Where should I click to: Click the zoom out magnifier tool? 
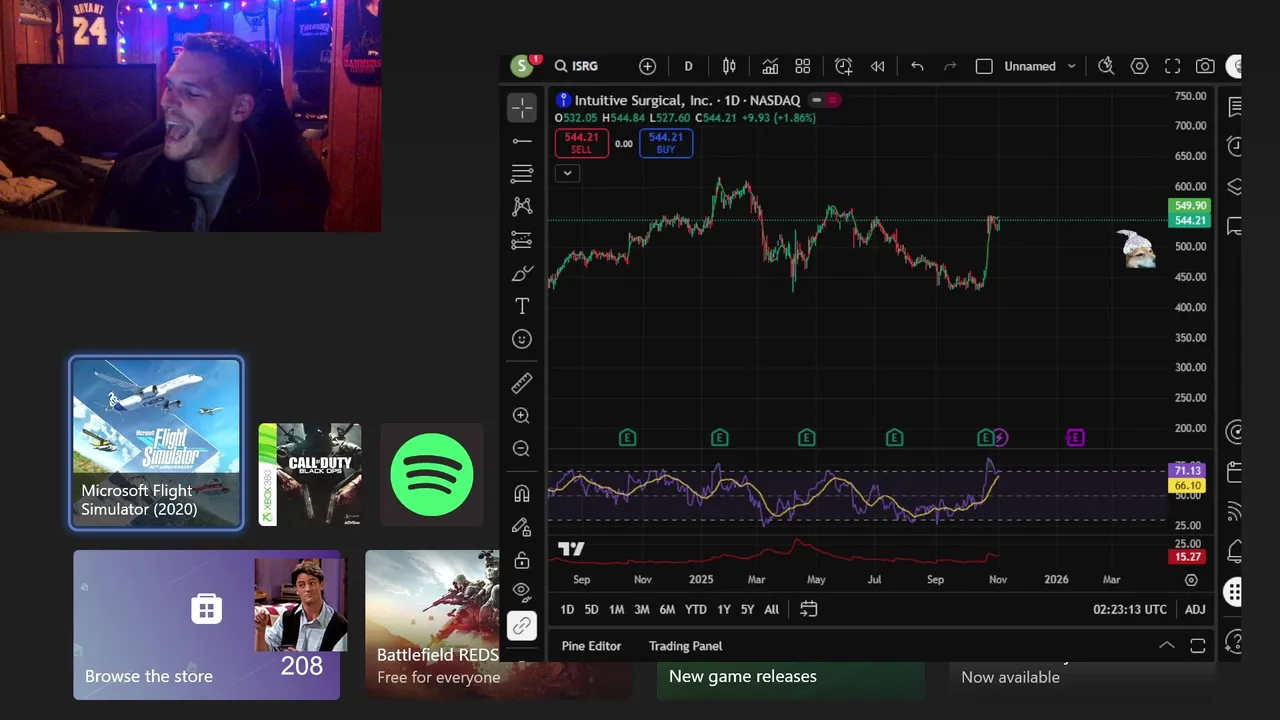[x=522, y=449]
